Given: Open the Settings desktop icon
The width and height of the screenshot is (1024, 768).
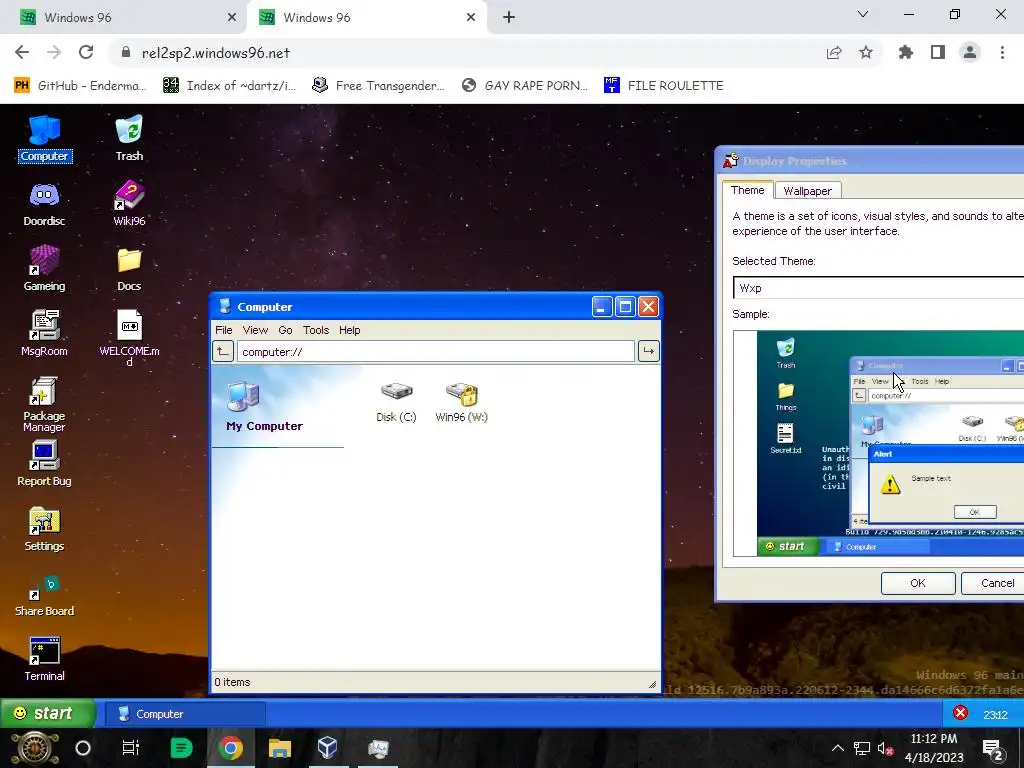Looking at the screenshot, I should (x=44, y=528).
